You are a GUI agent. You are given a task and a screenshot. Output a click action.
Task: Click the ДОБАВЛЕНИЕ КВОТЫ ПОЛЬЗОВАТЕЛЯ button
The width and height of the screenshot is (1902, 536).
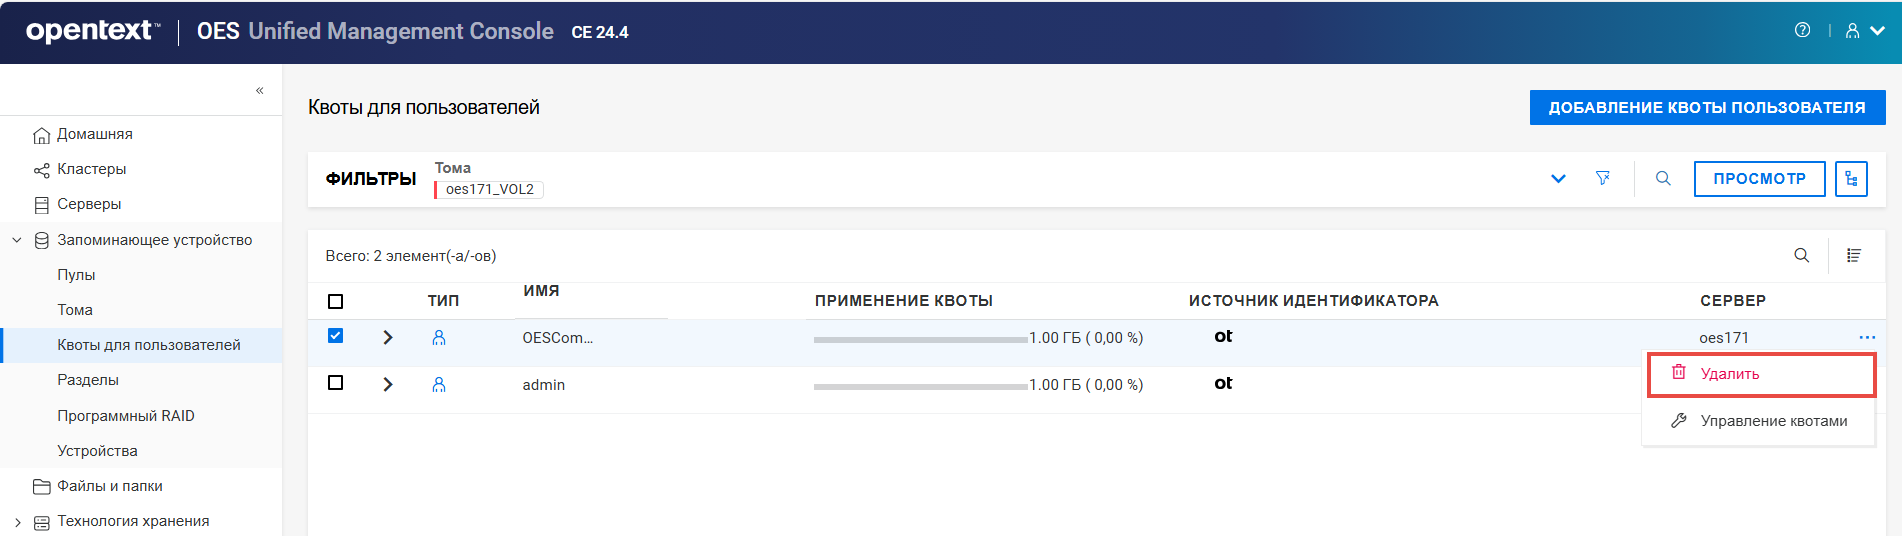pyautogui.click(x=1707, y=108)
